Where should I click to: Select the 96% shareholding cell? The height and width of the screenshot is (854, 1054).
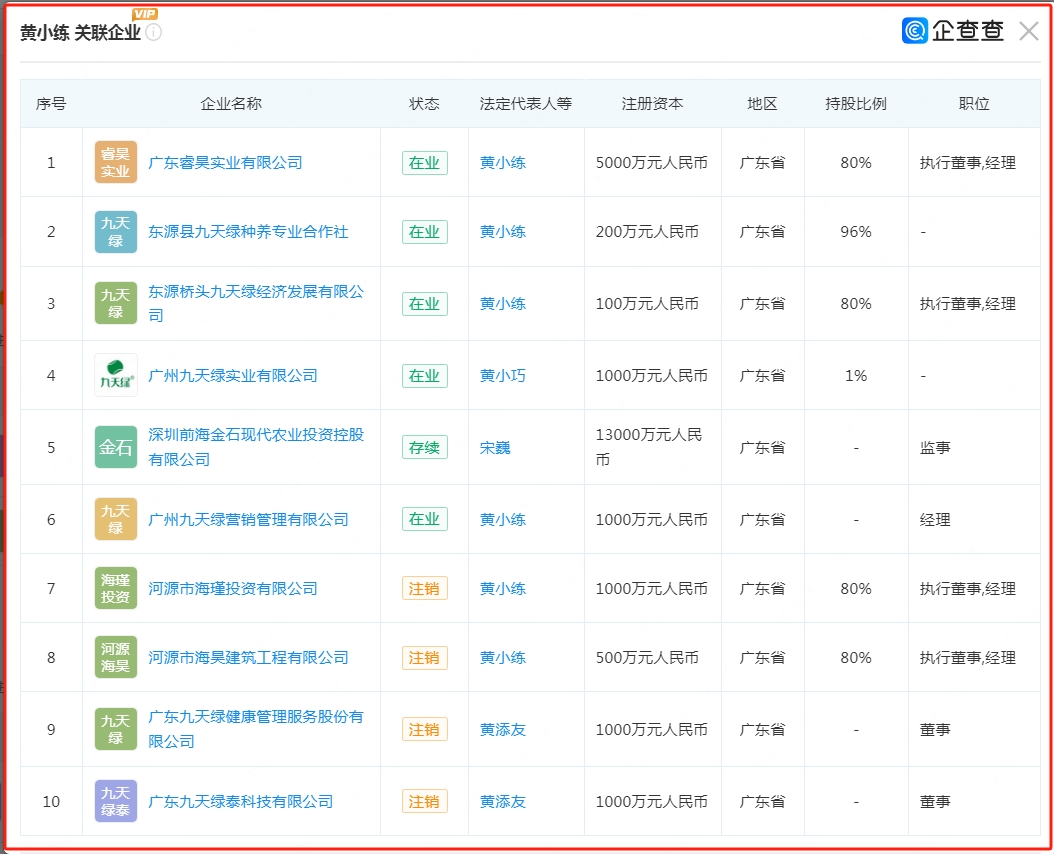(x=856, y=232)
